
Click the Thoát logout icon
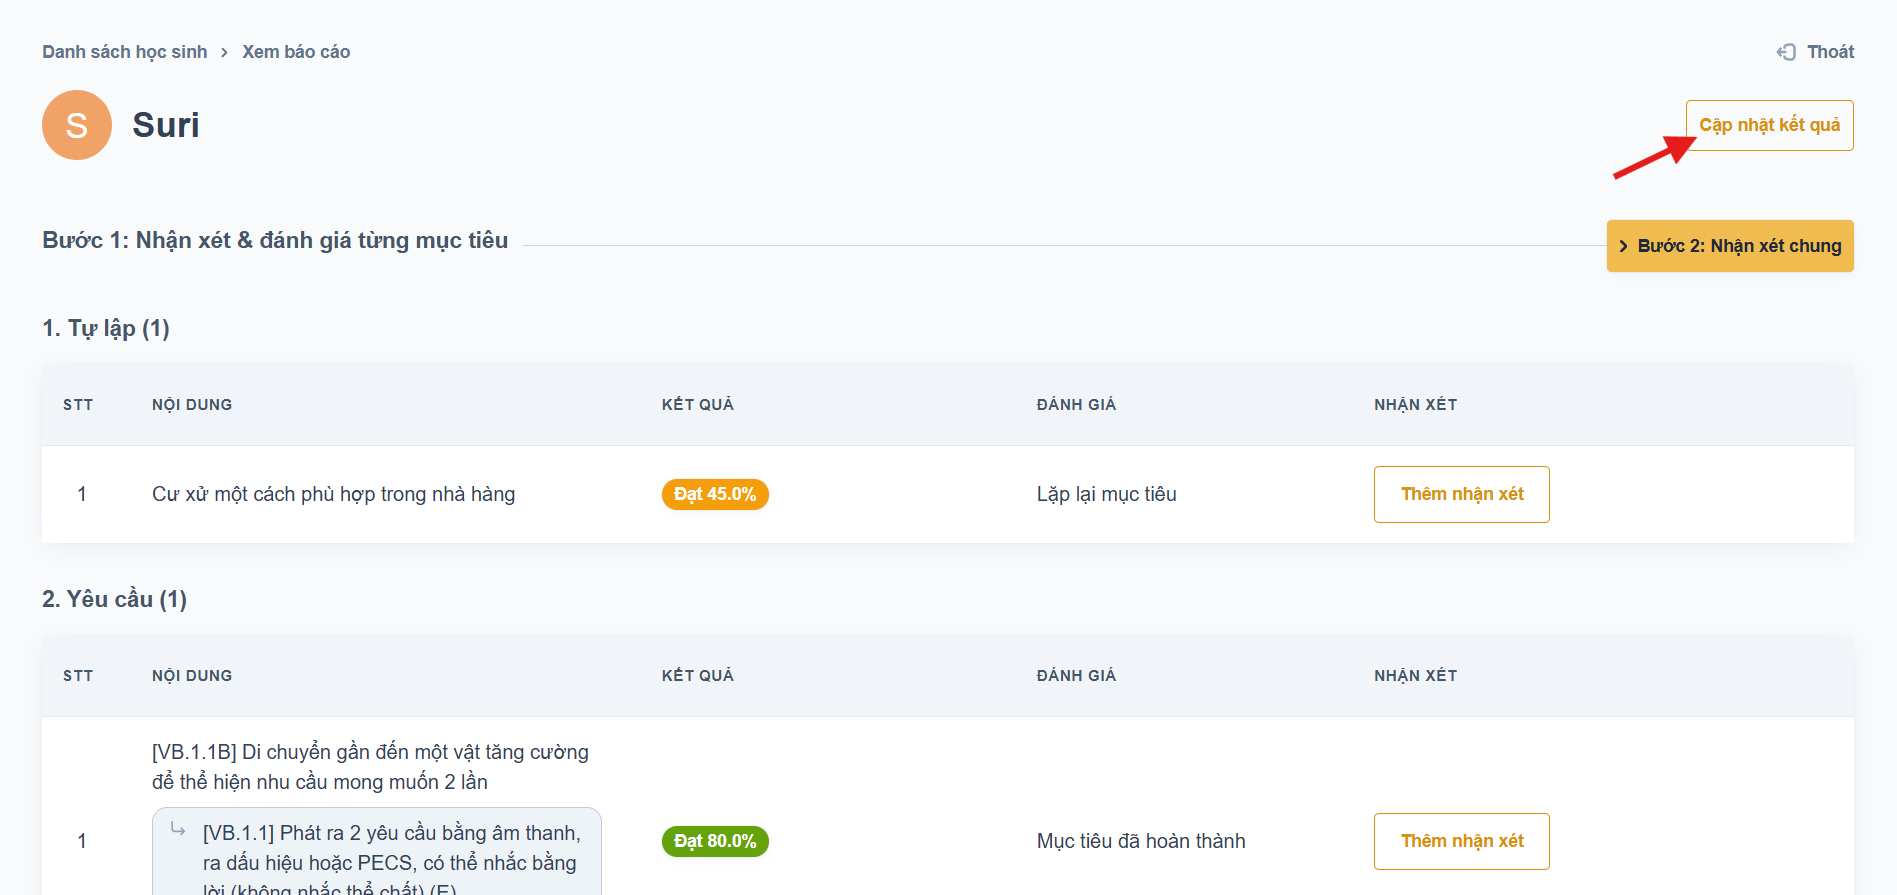point(1786,52)
